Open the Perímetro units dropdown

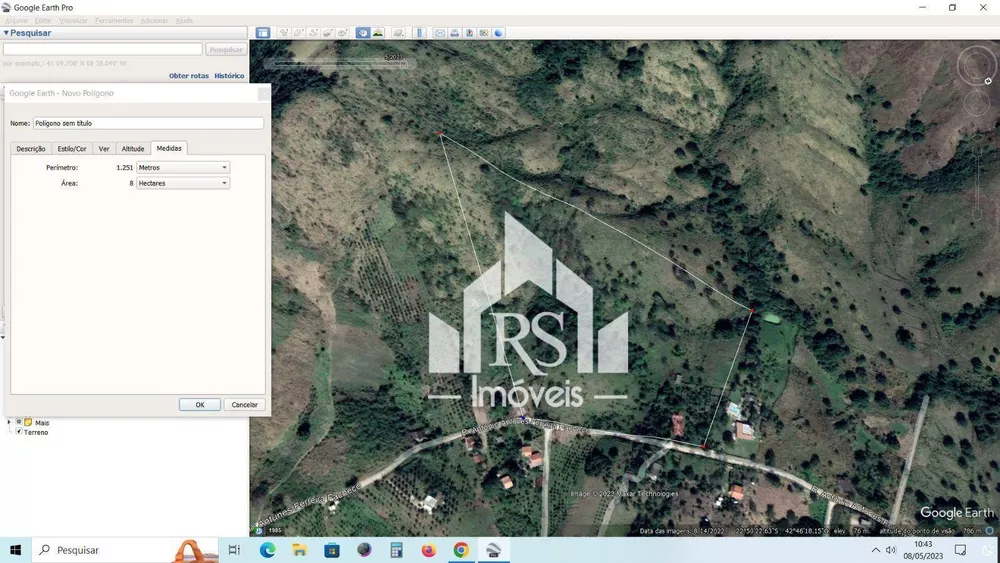[182, 167]
